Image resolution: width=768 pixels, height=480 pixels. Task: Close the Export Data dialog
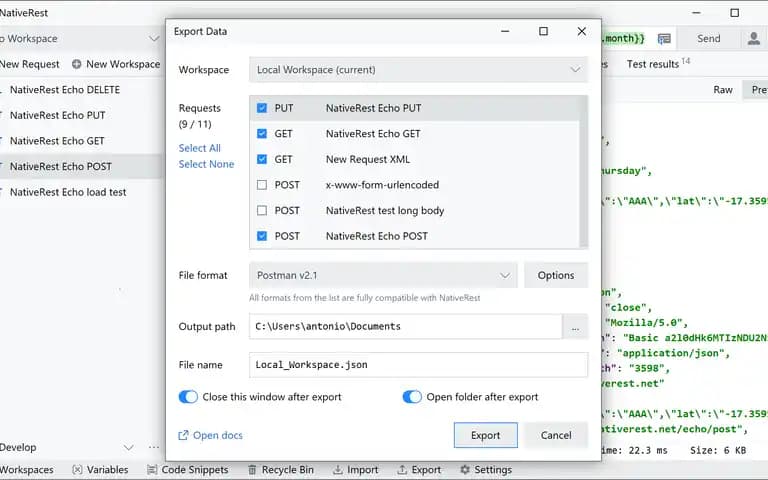[x=581, y=31]
